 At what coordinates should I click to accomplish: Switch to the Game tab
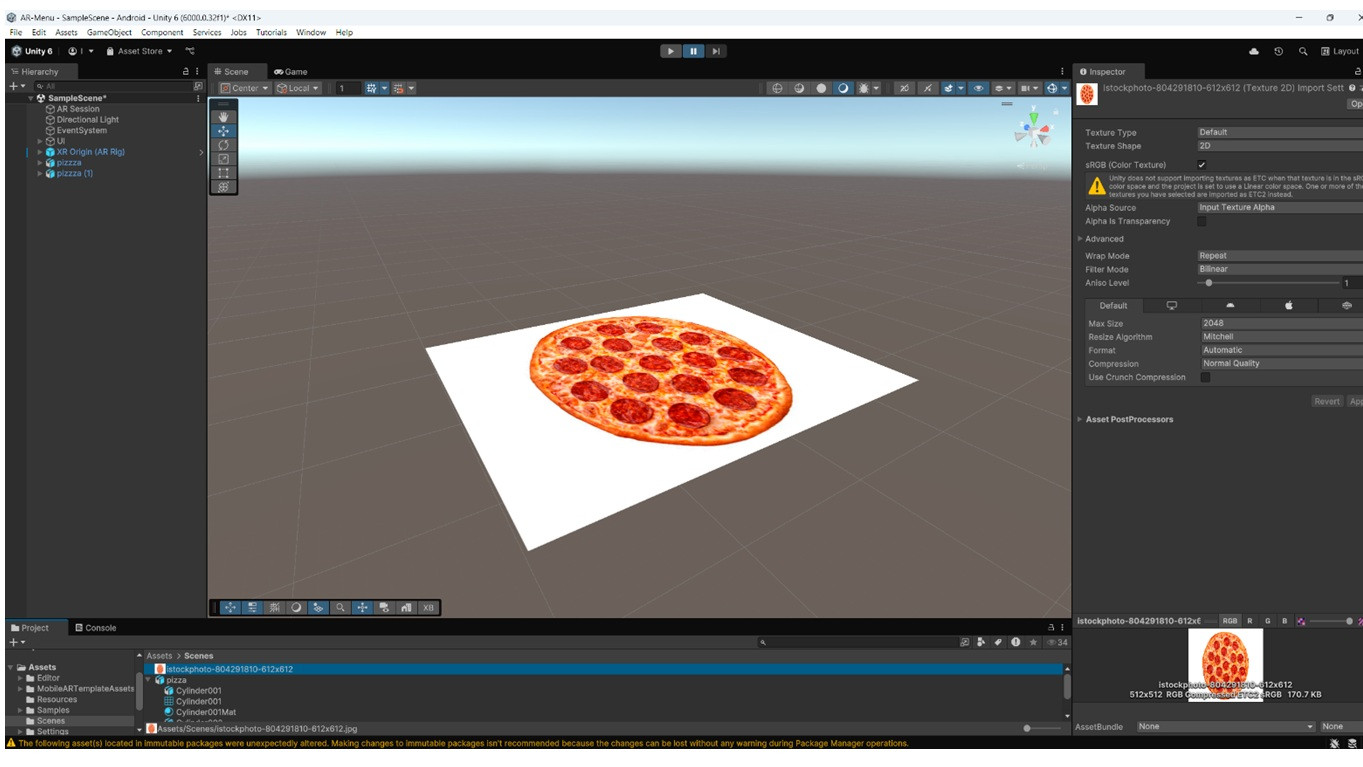tap(291, 72)
